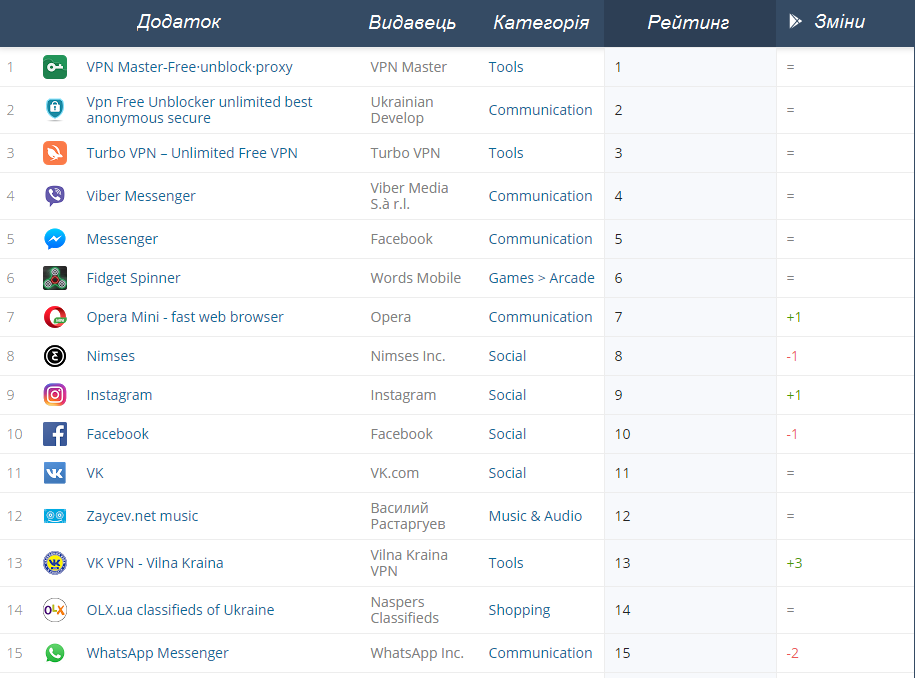This screenshot has width=915, height=678.
Task: Click the +1 change value for Opera Mini
Action: [x=794, y=317]
